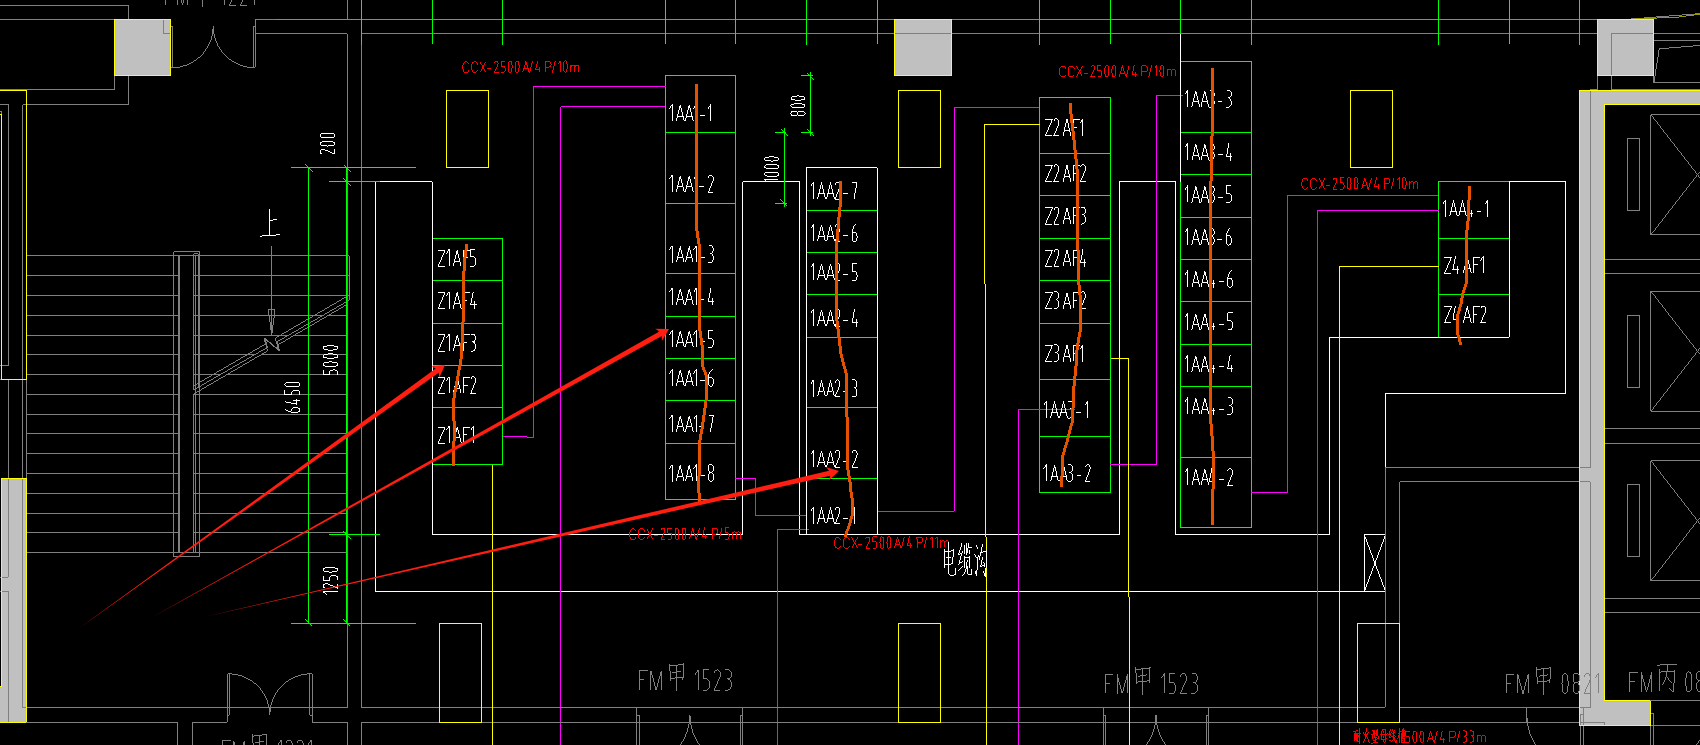The width and height of the screenshot is (1700, 745).
Task: Pick the 1AA2-1 cabinet label
Action: [833, 517]
